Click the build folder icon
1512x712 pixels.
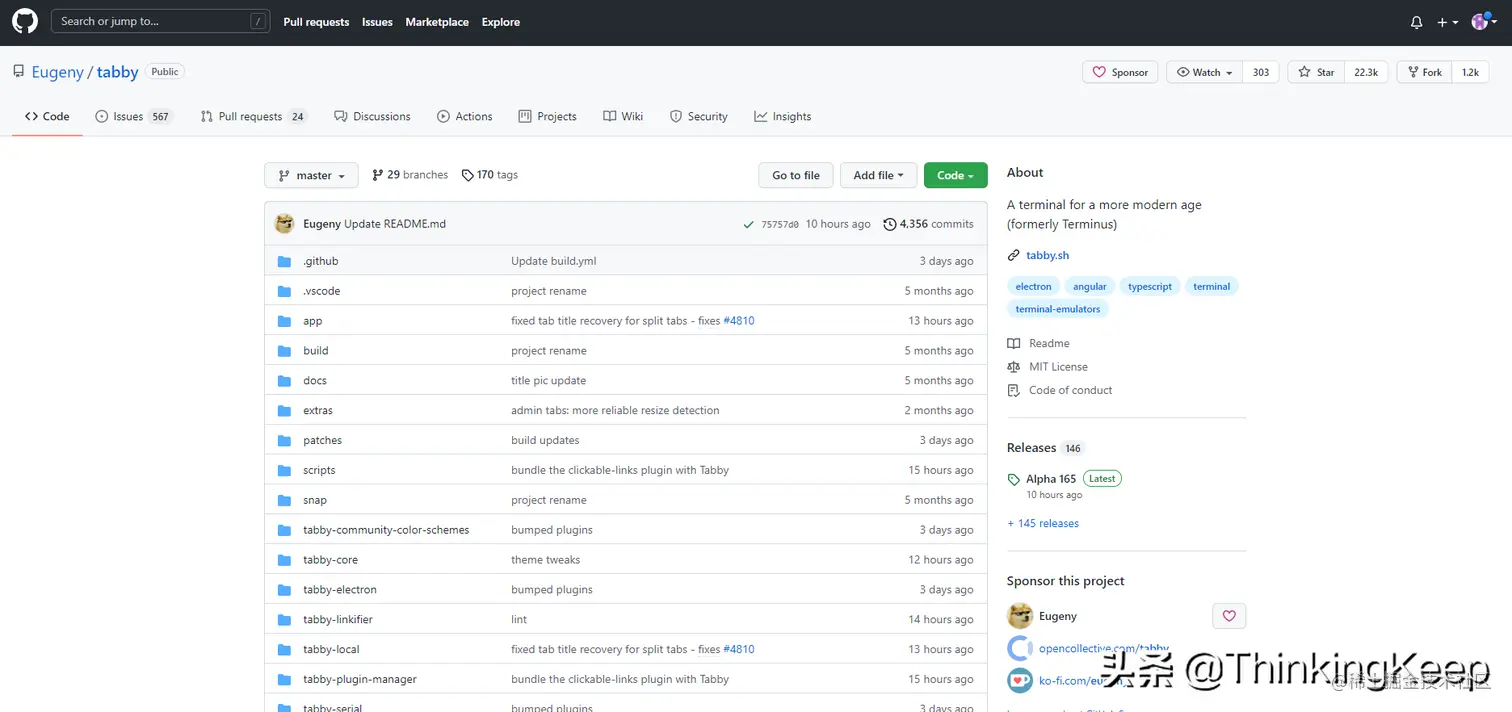(284, 351)
